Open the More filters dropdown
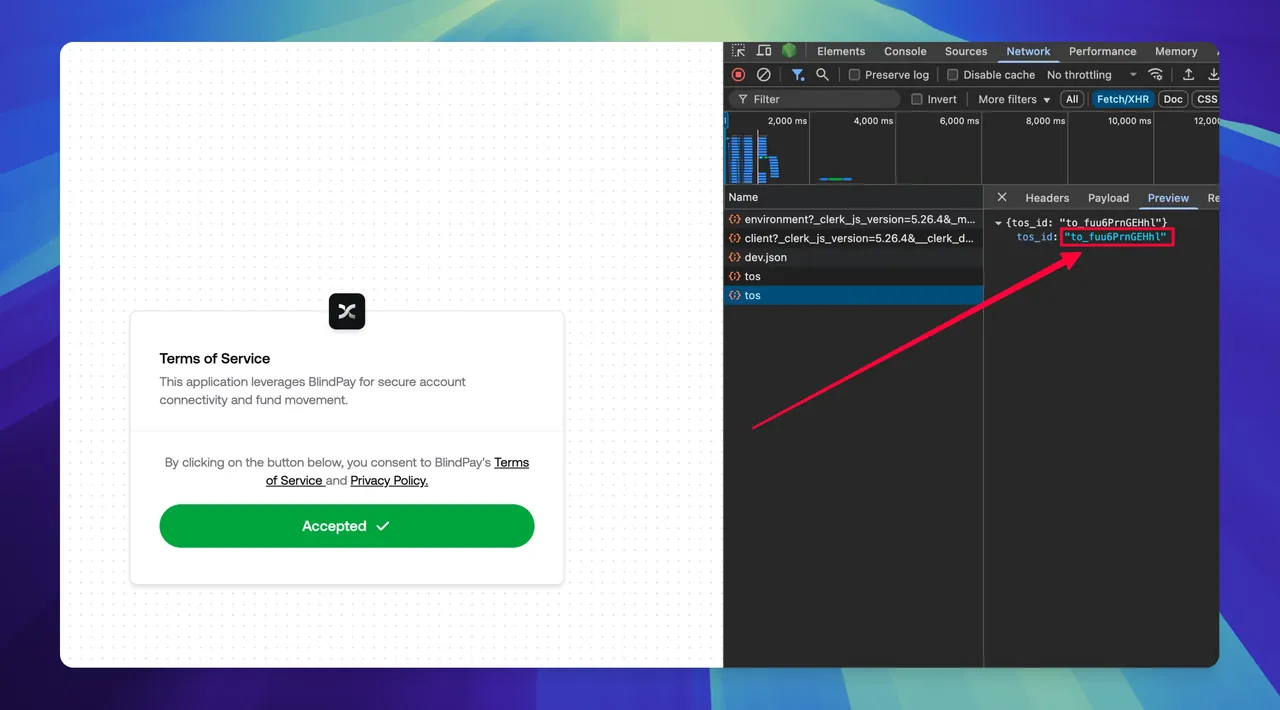 pyautogui.click(x=1014, y=99)
